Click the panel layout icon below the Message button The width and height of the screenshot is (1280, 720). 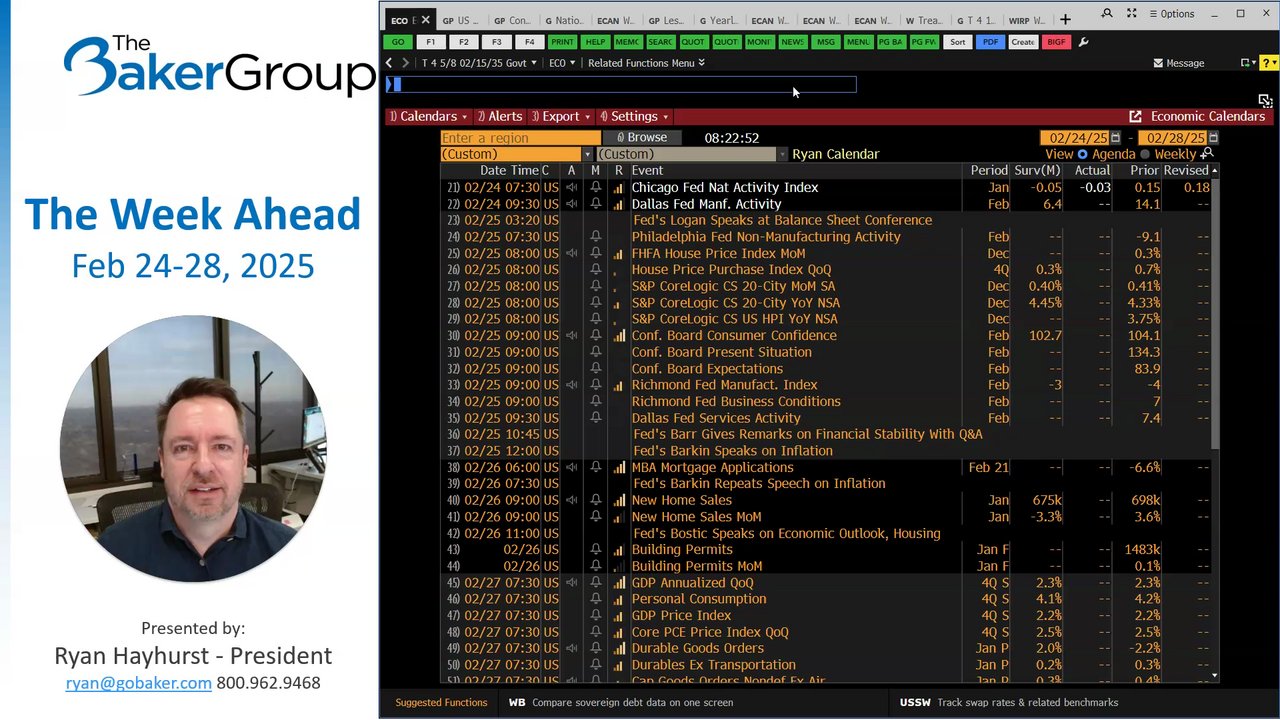click(1265, 101)
